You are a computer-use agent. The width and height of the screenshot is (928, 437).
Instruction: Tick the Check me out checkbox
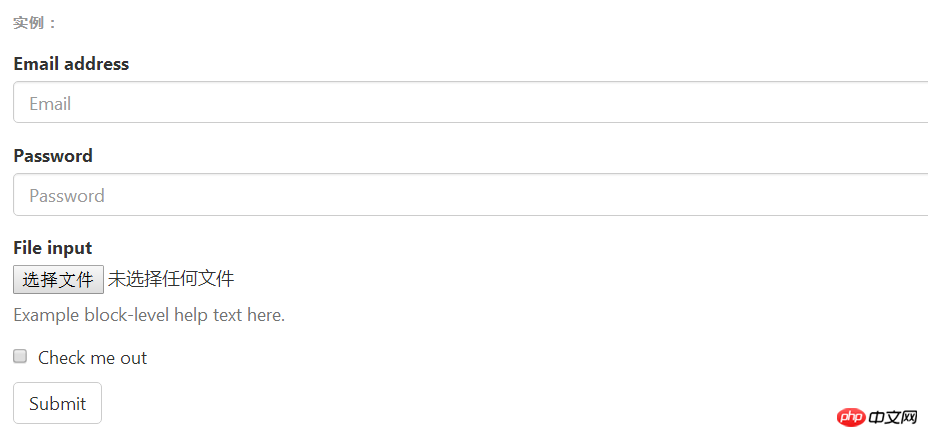tap(20, 356)
